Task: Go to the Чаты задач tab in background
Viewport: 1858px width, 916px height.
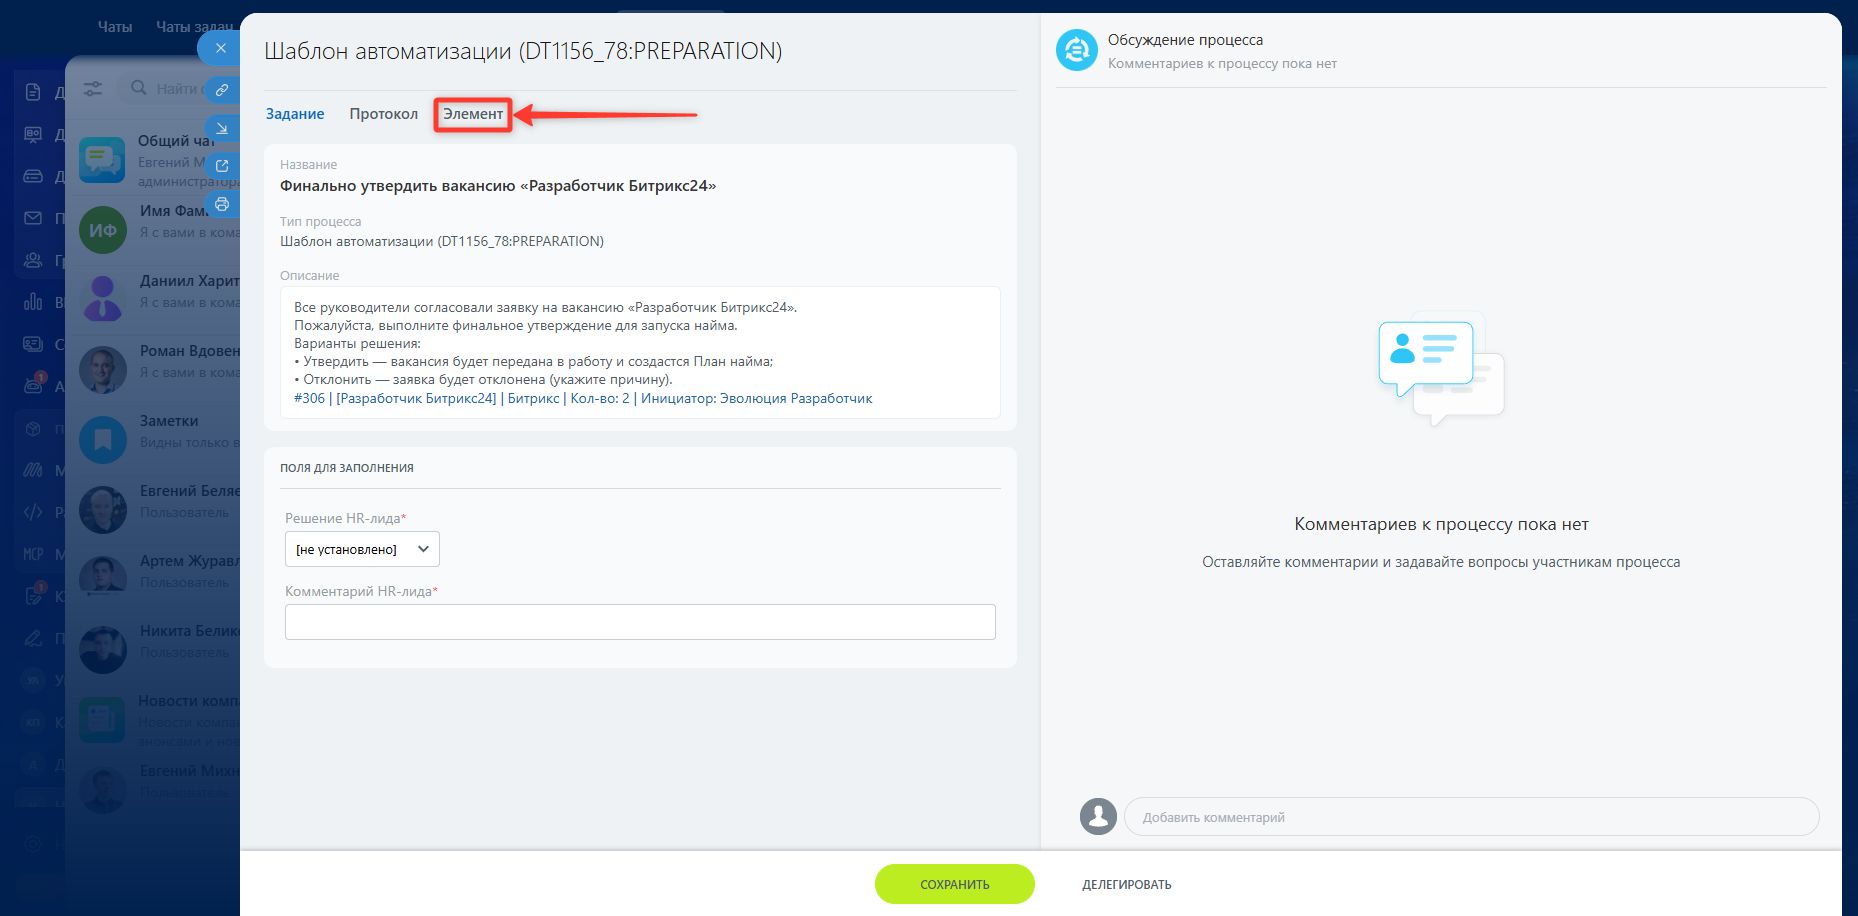Action: (x=195, y=27)
